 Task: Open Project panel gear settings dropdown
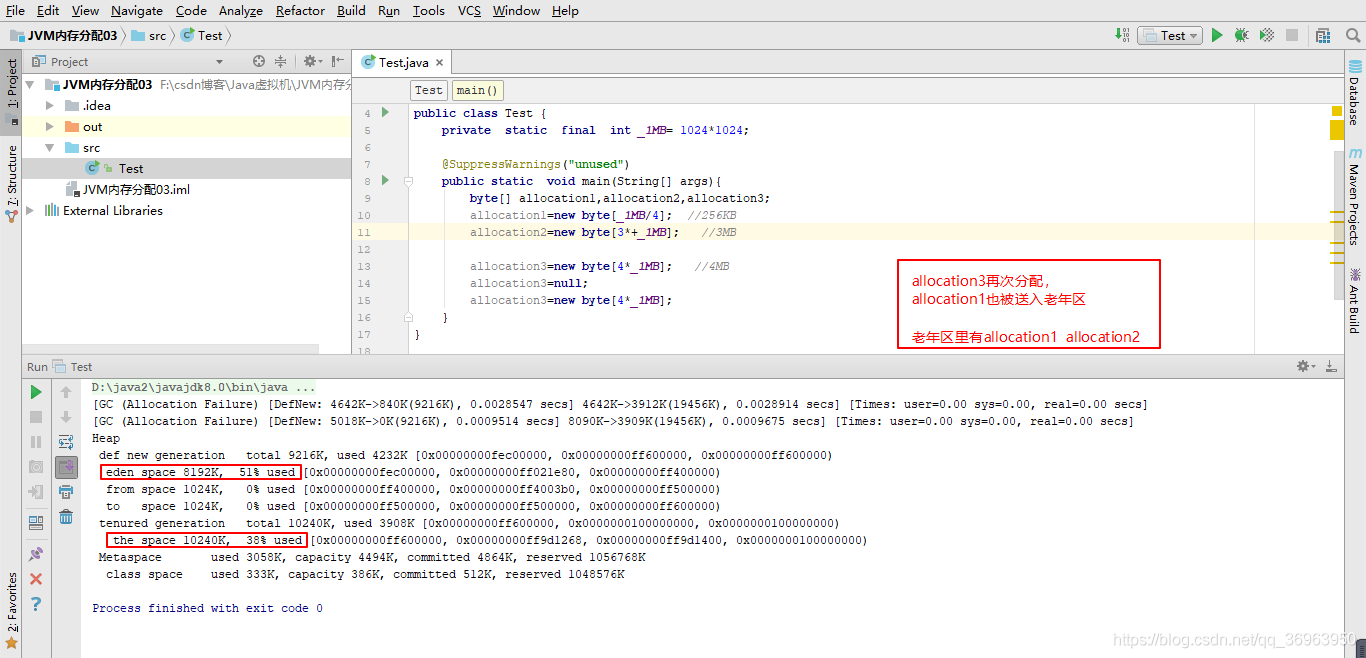(x=313, y=61)
